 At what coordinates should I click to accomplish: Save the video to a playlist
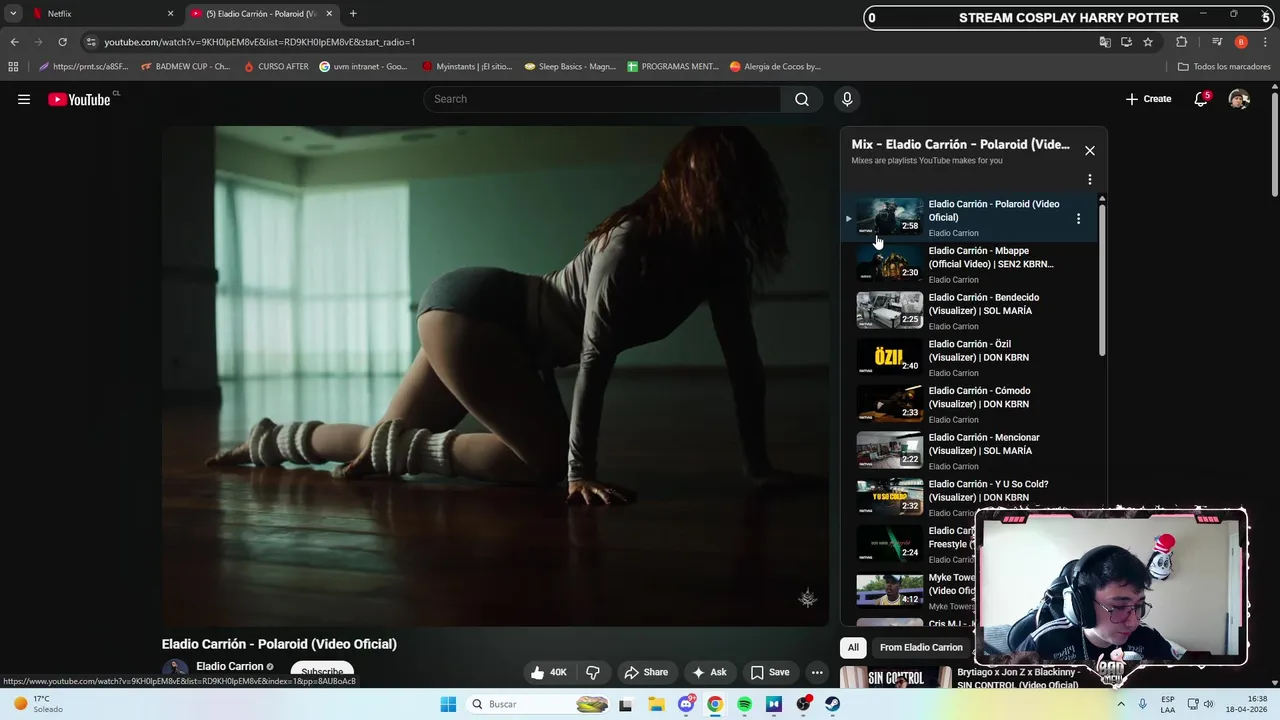pyautogui.click(x=770, y=672)
